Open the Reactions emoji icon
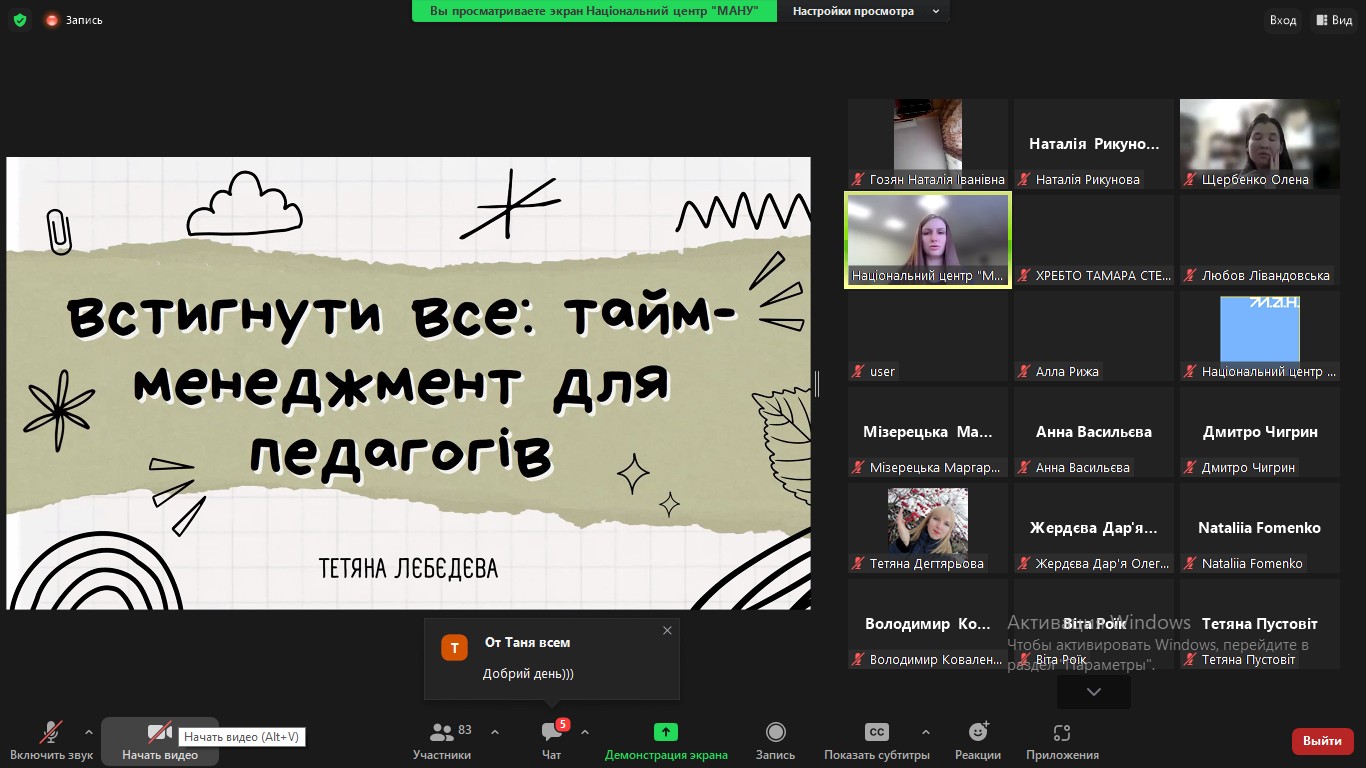Screen dimensions: 1366x768 [977, 733]
